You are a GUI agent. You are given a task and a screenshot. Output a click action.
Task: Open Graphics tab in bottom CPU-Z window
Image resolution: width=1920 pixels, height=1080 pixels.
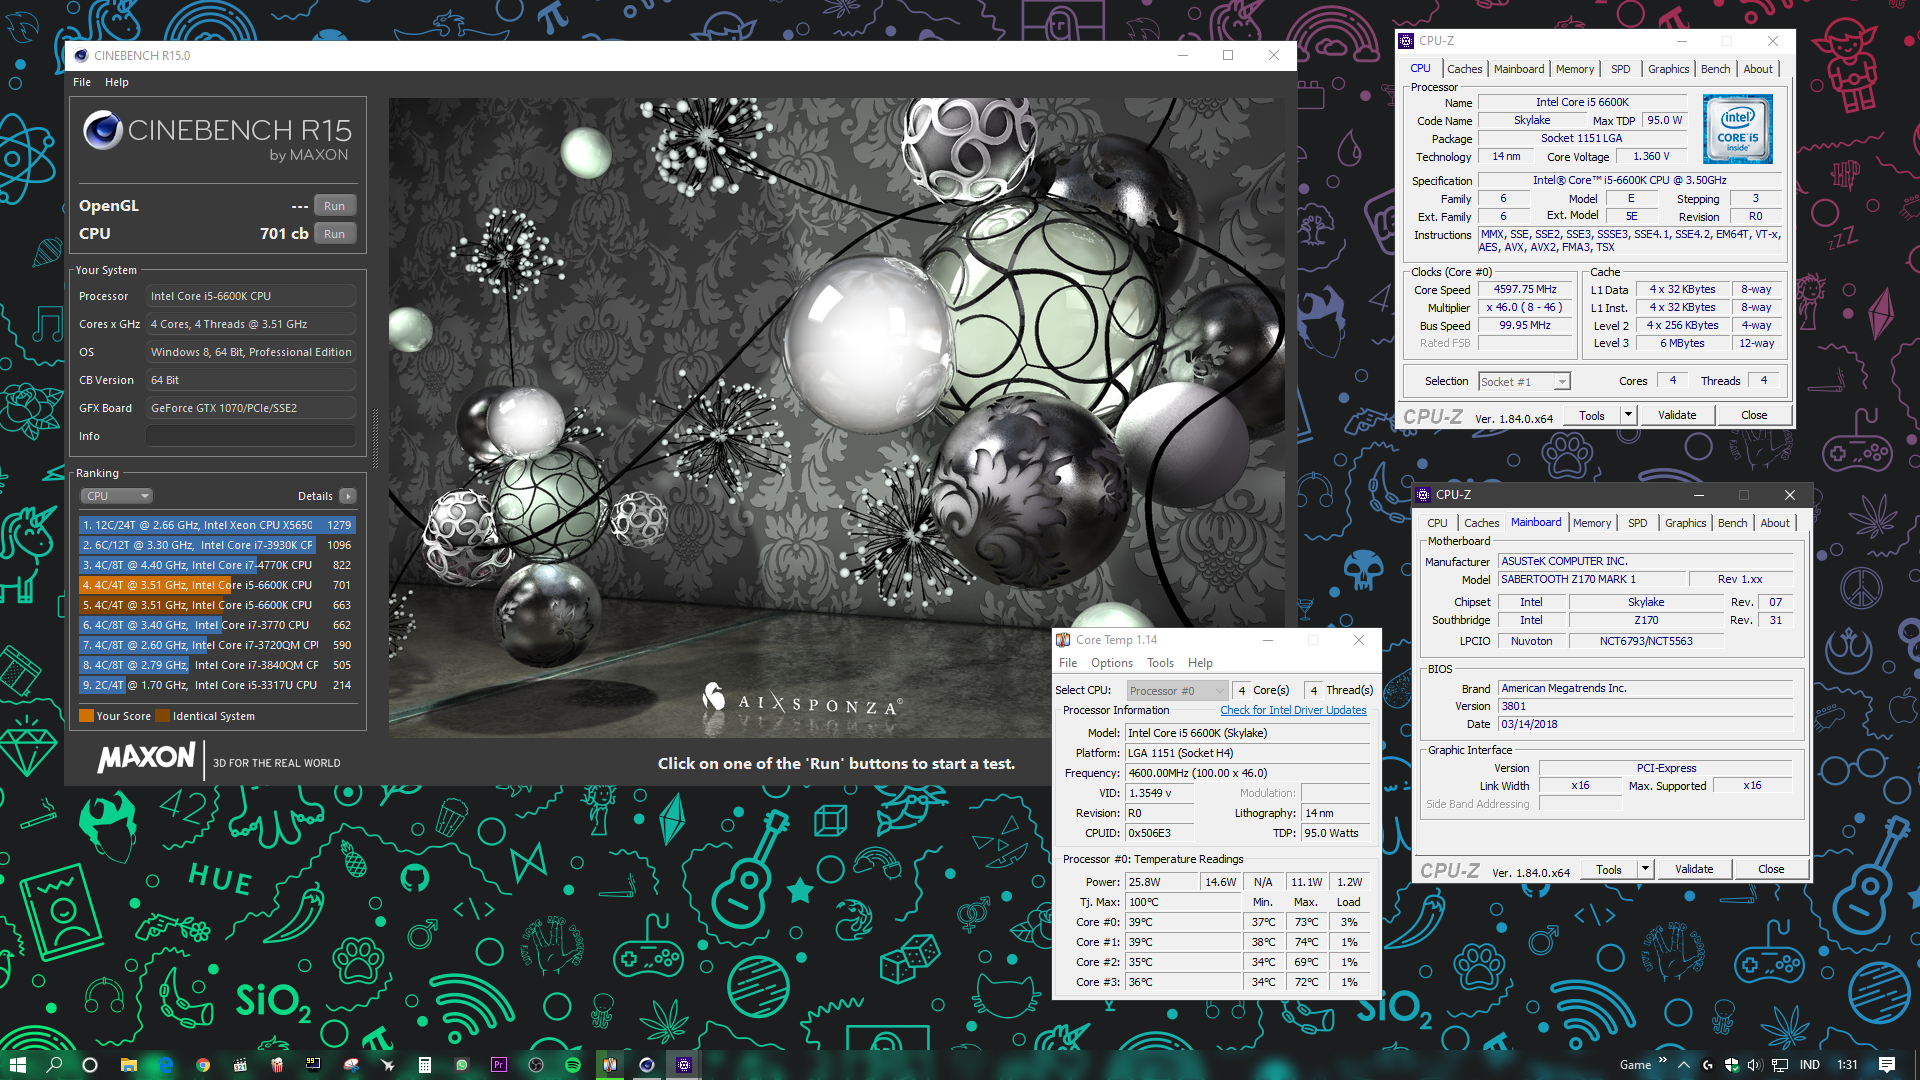(x=1685, y=523)
